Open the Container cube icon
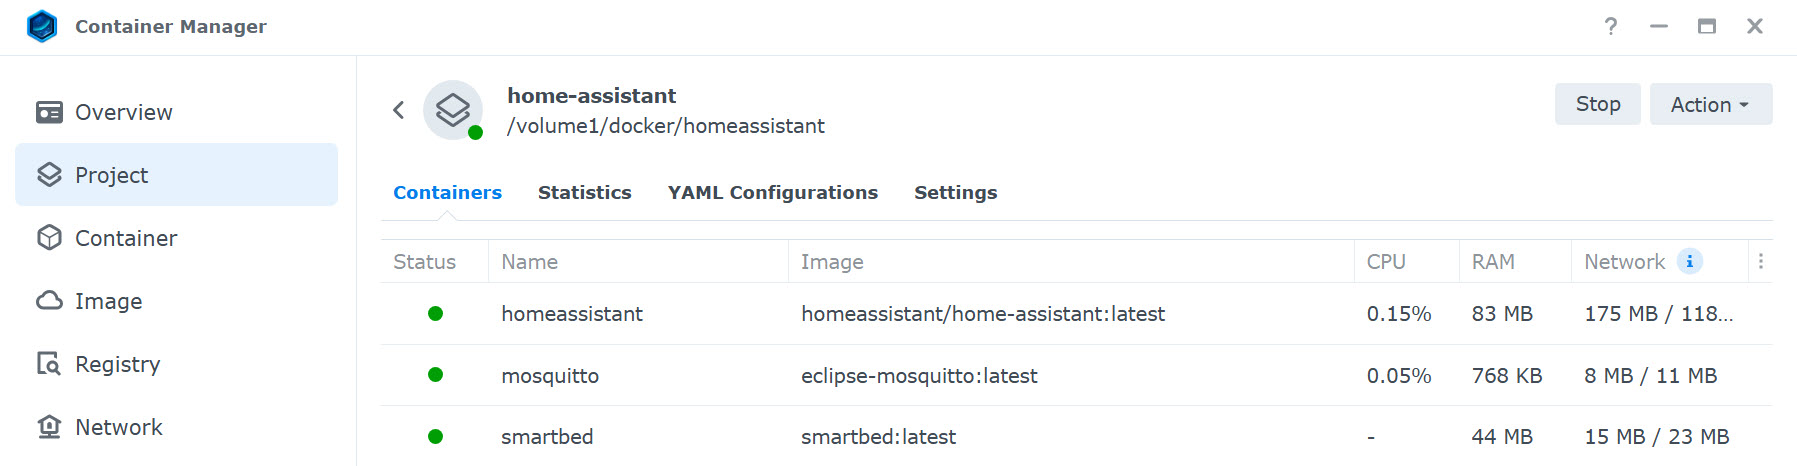 (49, 238)
